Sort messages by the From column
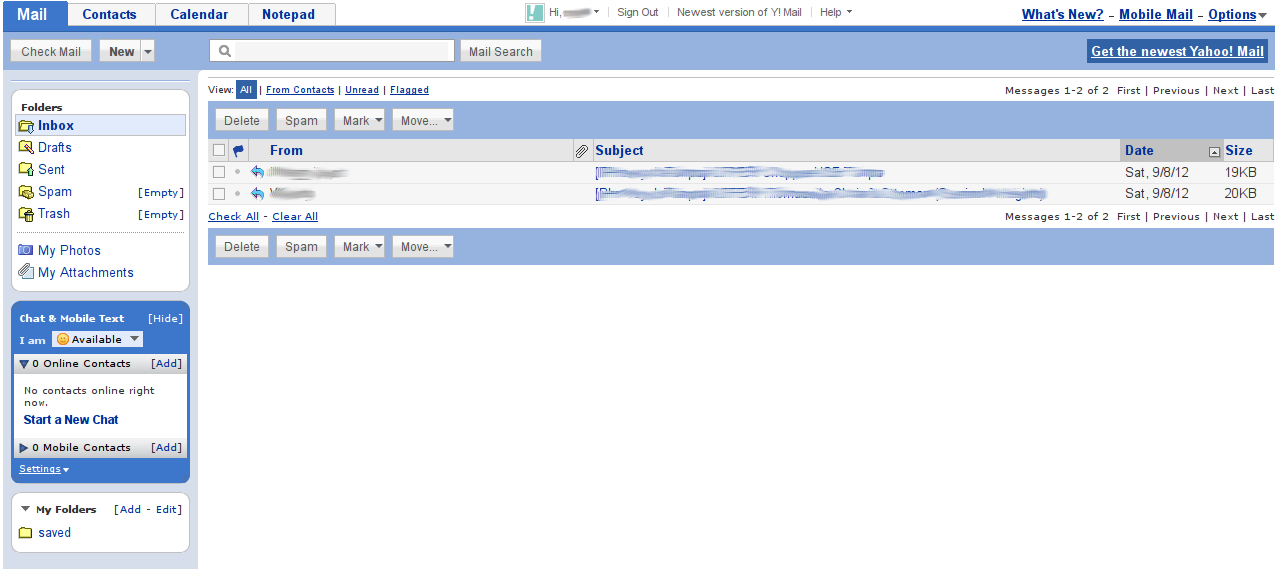This screenshot has height=574, width=1278. coord(286,151)
